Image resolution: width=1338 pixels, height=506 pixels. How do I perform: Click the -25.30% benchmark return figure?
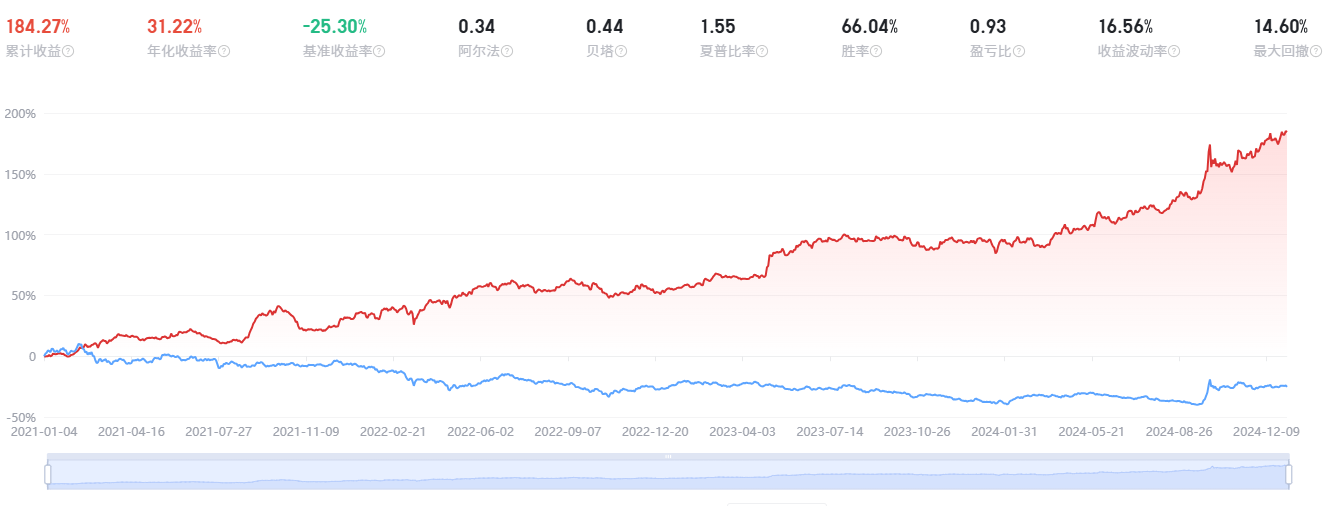(334, 27)
